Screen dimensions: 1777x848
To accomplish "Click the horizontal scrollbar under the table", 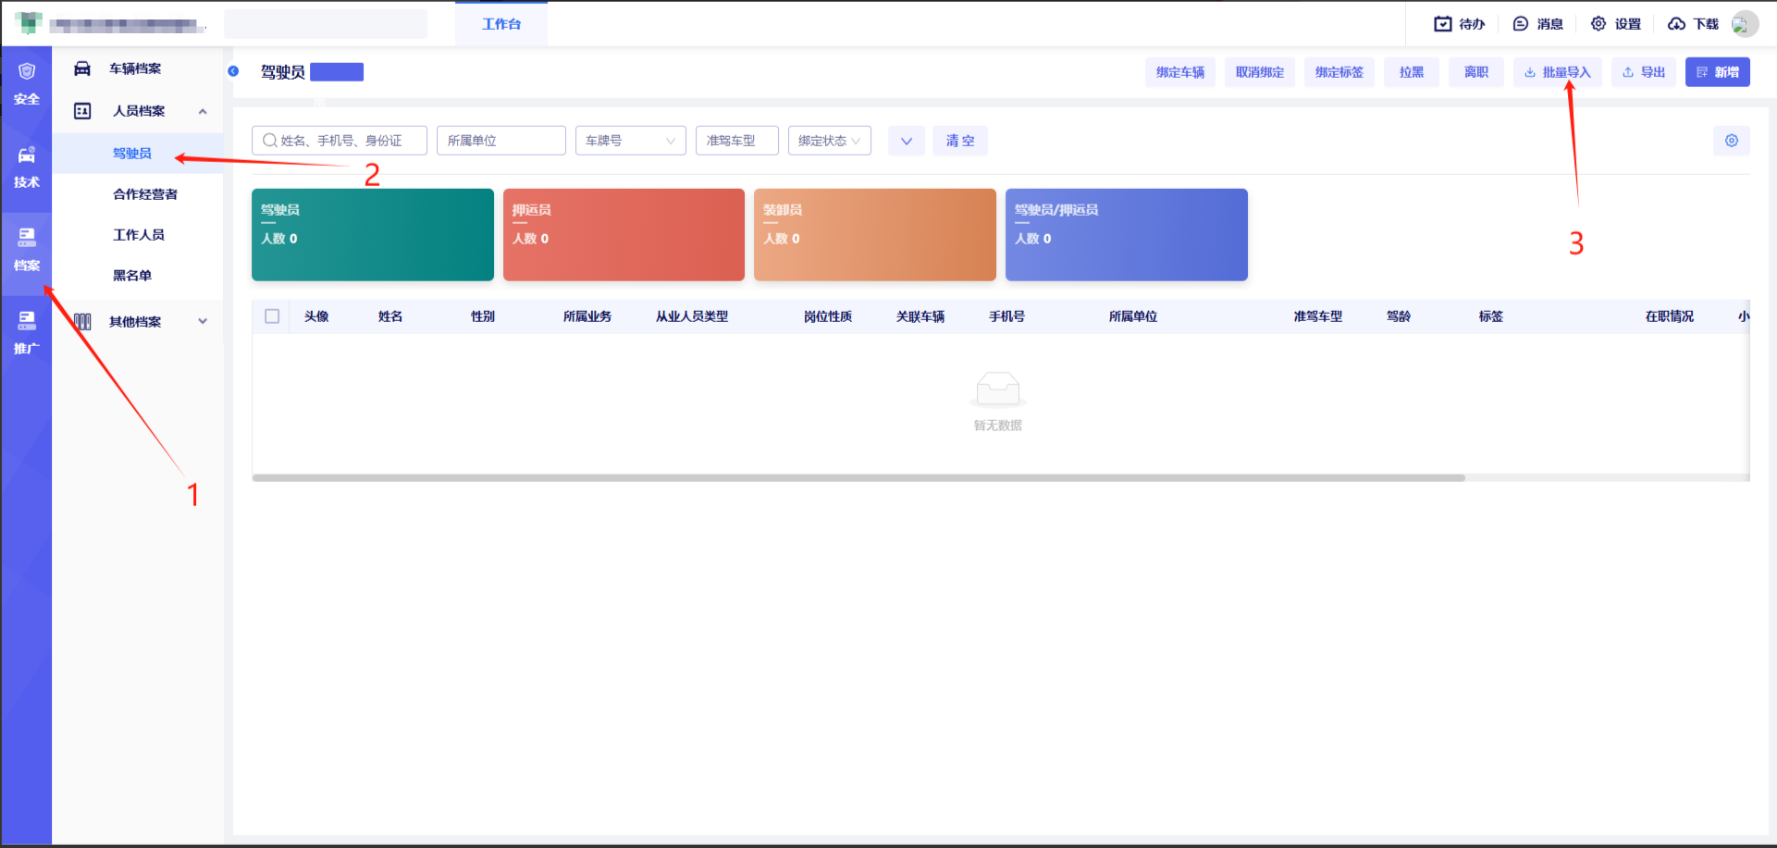I will click(858, 478).
